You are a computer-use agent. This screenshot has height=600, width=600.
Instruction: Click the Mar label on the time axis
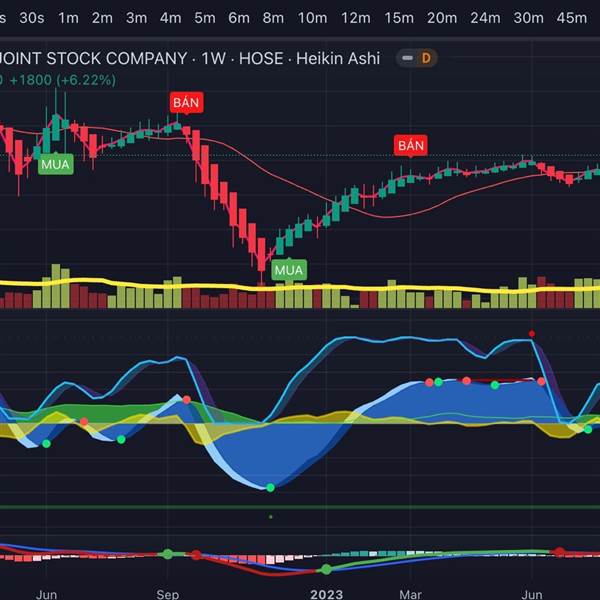click(411, 594)
